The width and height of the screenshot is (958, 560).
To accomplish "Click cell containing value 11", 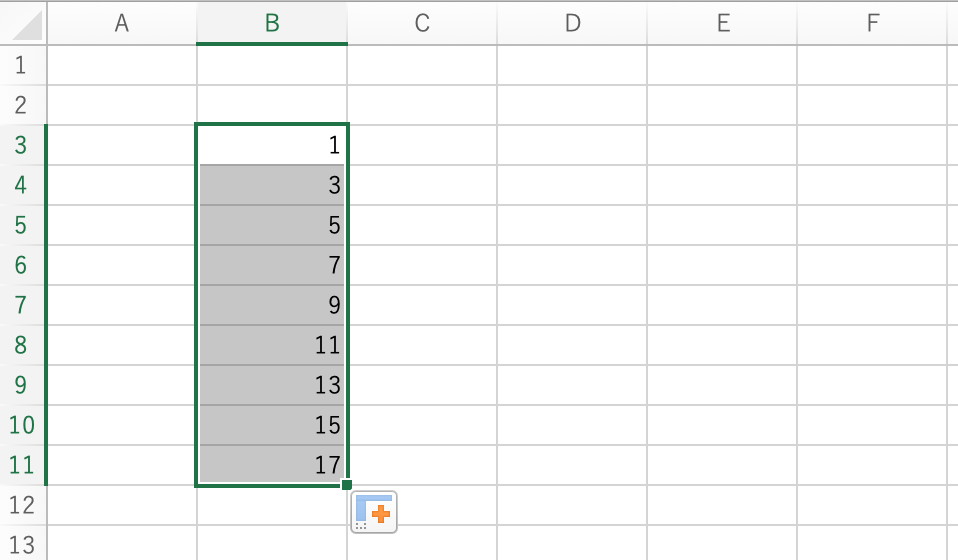I will pos(272,346).
